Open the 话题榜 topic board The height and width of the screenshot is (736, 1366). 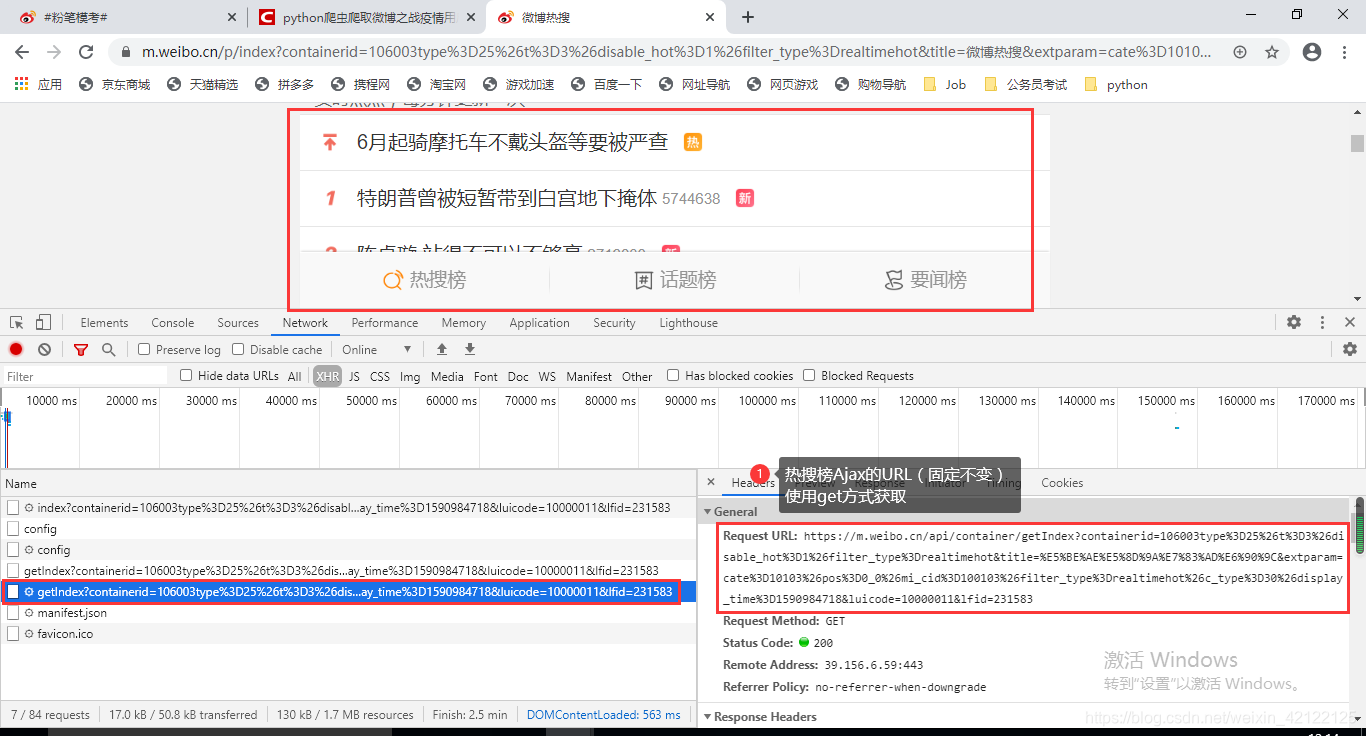[x=676, y=280]
